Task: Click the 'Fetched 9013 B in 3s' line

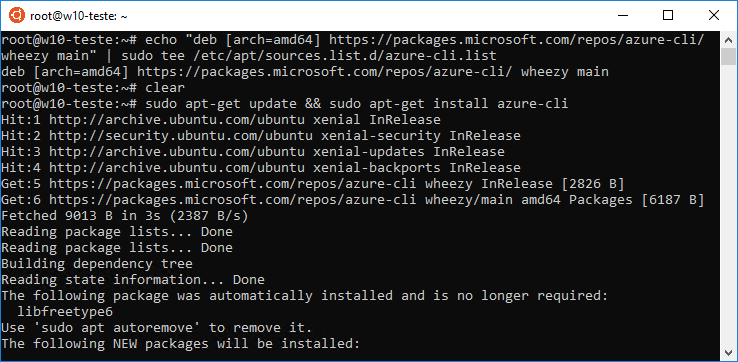Action: coord(125,216)
